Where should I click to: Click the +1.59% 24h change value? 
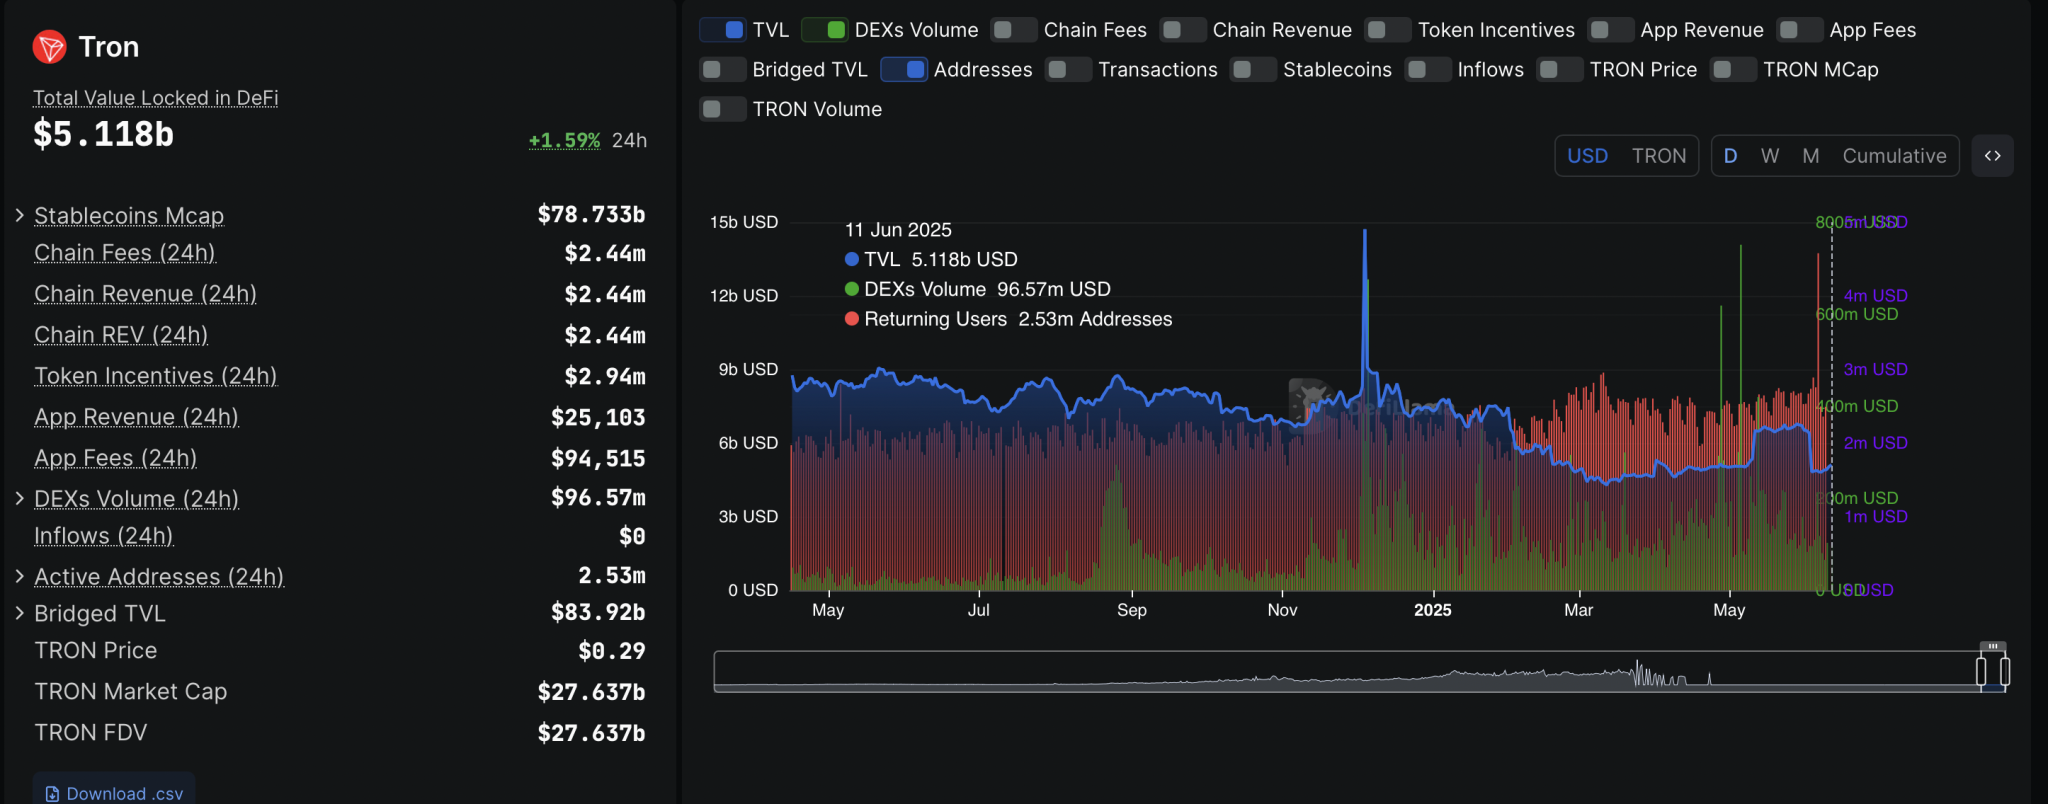tap(564, 140)
